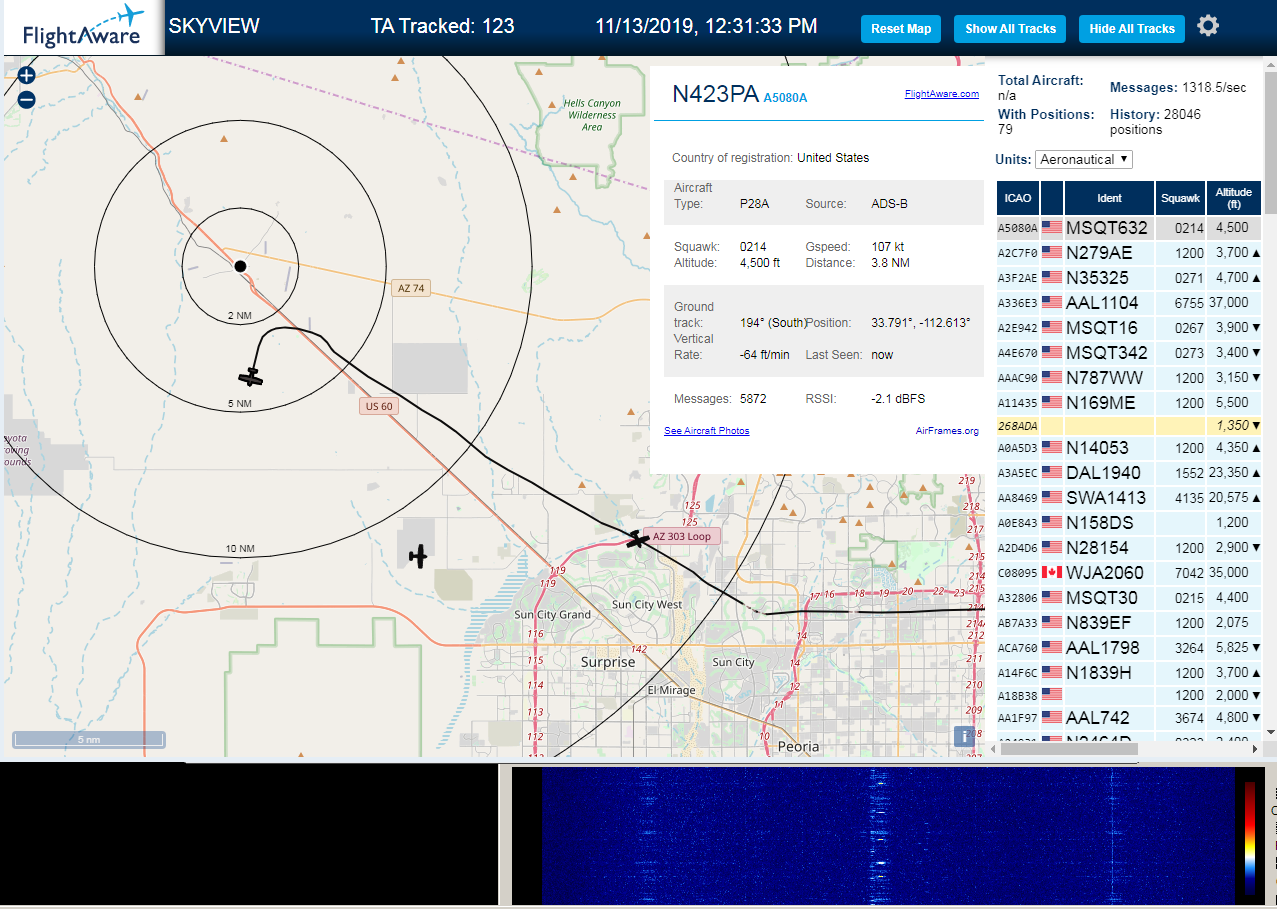Select the aircraft icon near 5 NM ring
This screenshot has width=1277, height=909.
tap(251, 377)
